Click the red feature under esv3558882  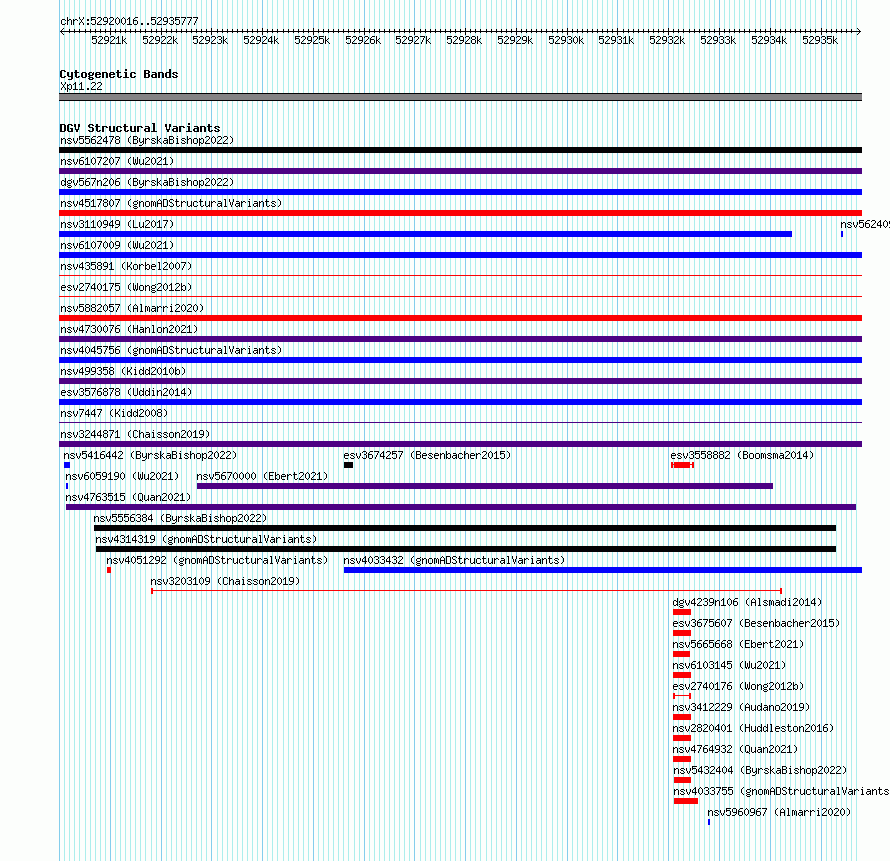point(682,465)
